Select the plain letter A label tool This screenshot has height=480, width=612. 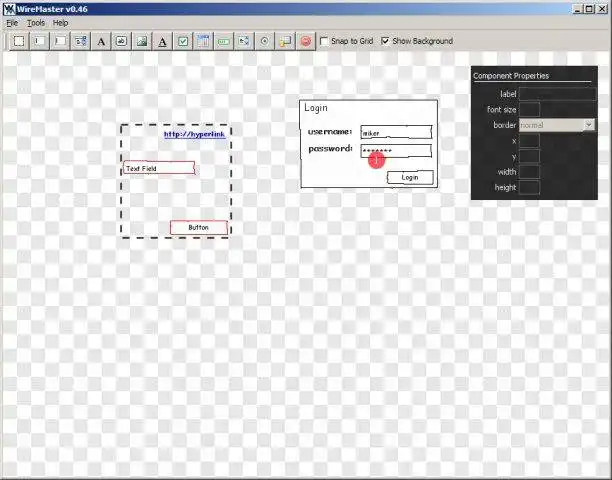pos(101,41)
